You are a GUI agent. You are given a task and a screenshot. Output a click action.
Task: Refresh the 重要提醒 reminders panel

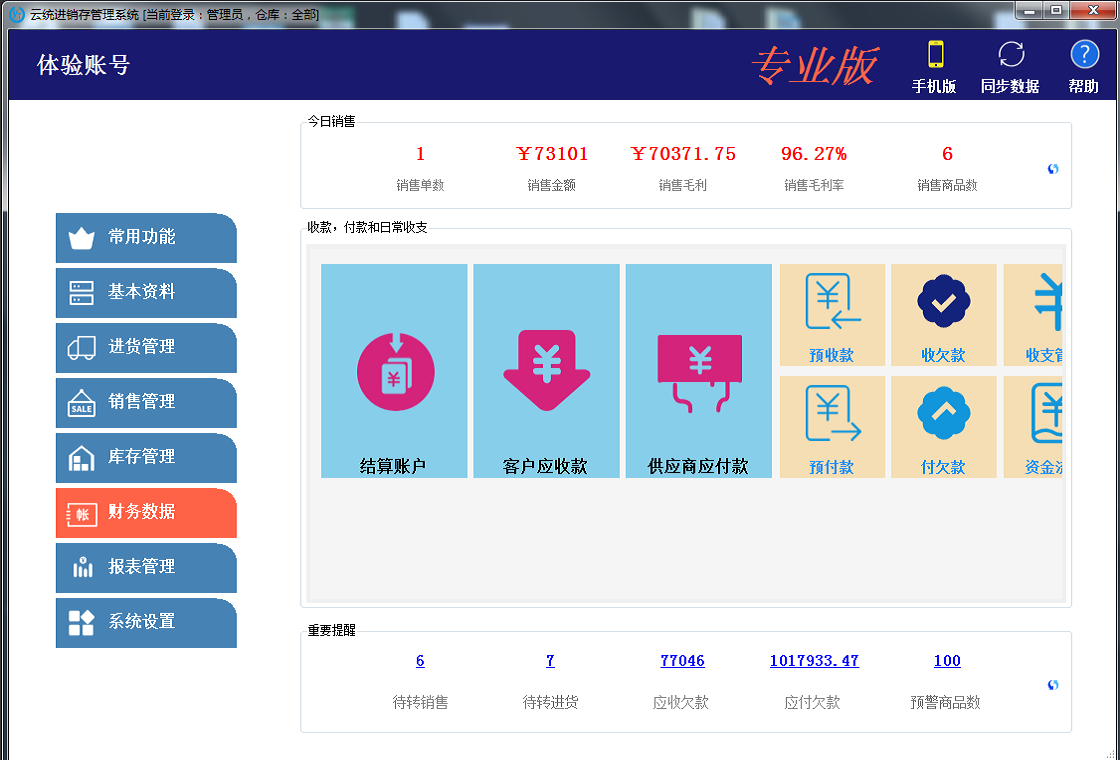click(1053, 685)
